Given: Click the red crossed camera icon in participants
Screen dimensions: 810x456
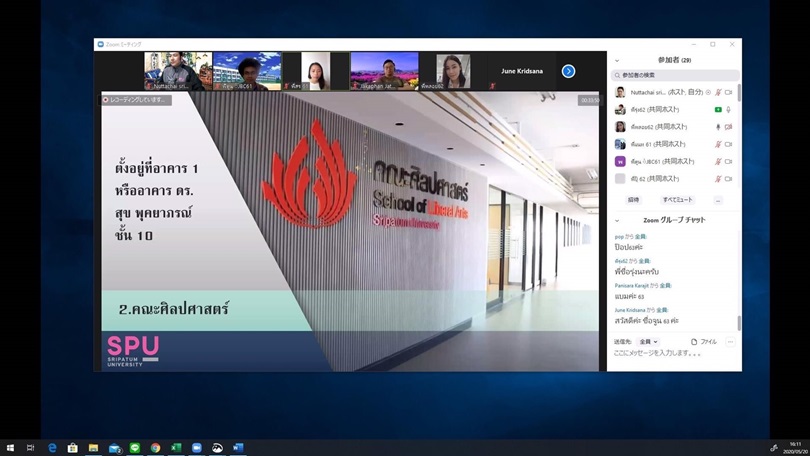Looking at the screenshot, I should (x=728, y=127).
